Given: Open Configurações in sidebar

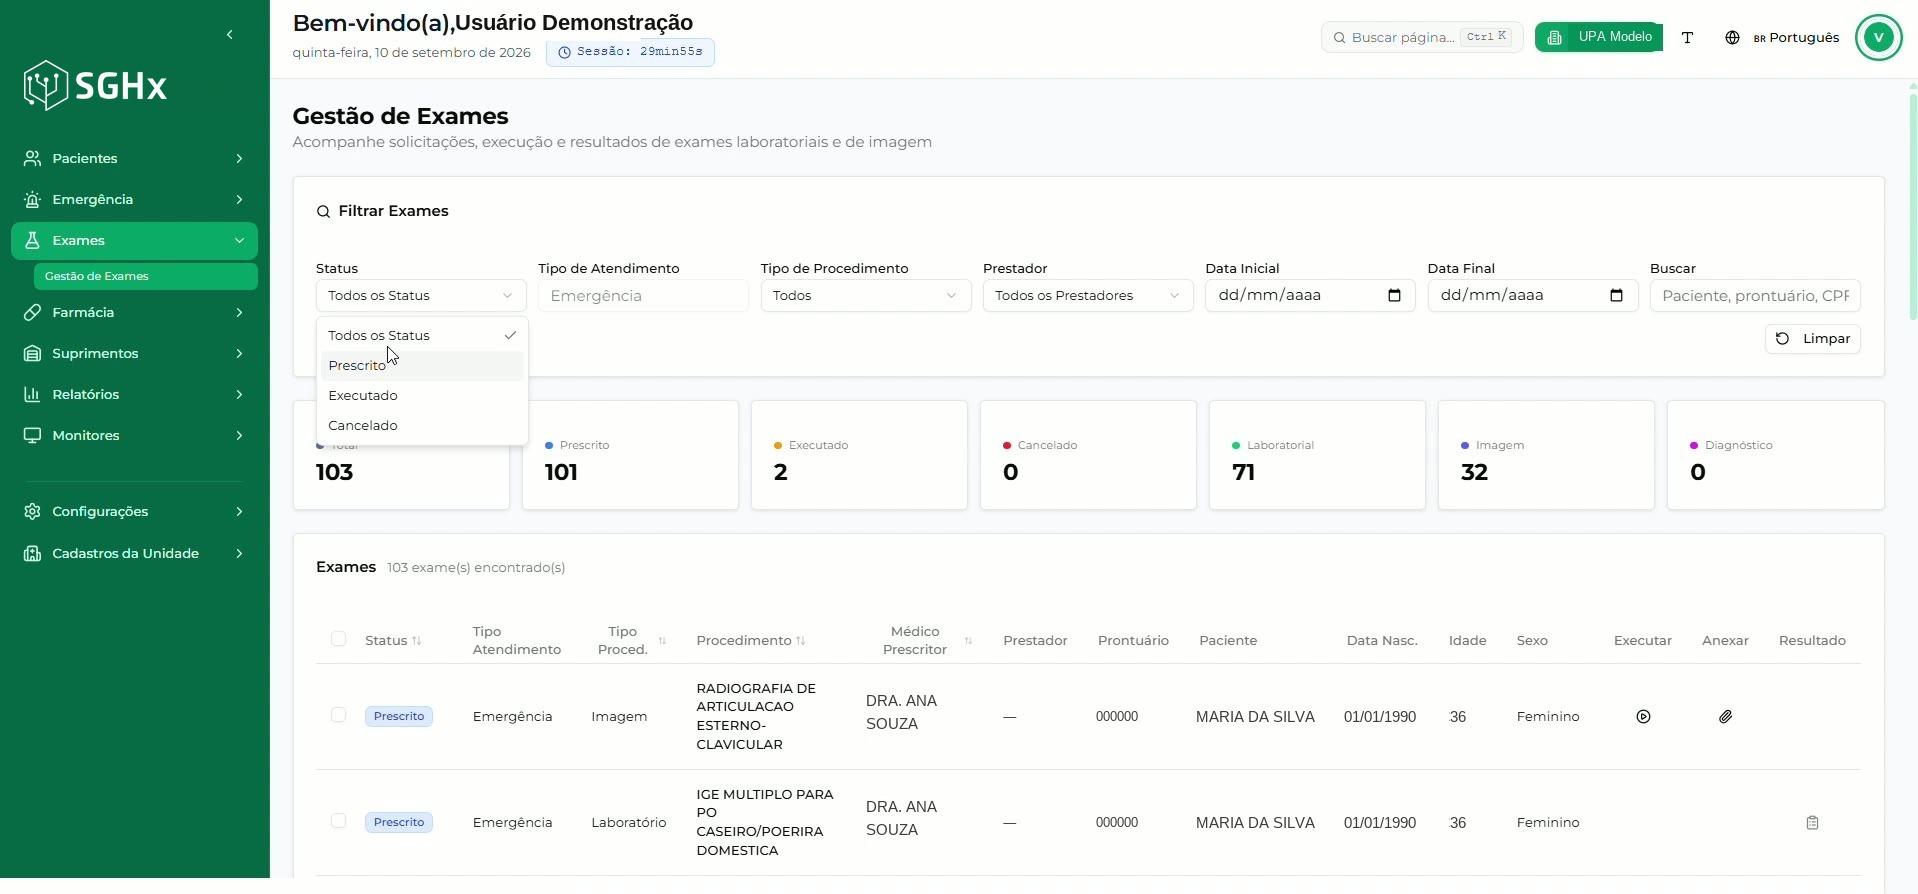Looking at the screenshot, I should pos(134,512).
